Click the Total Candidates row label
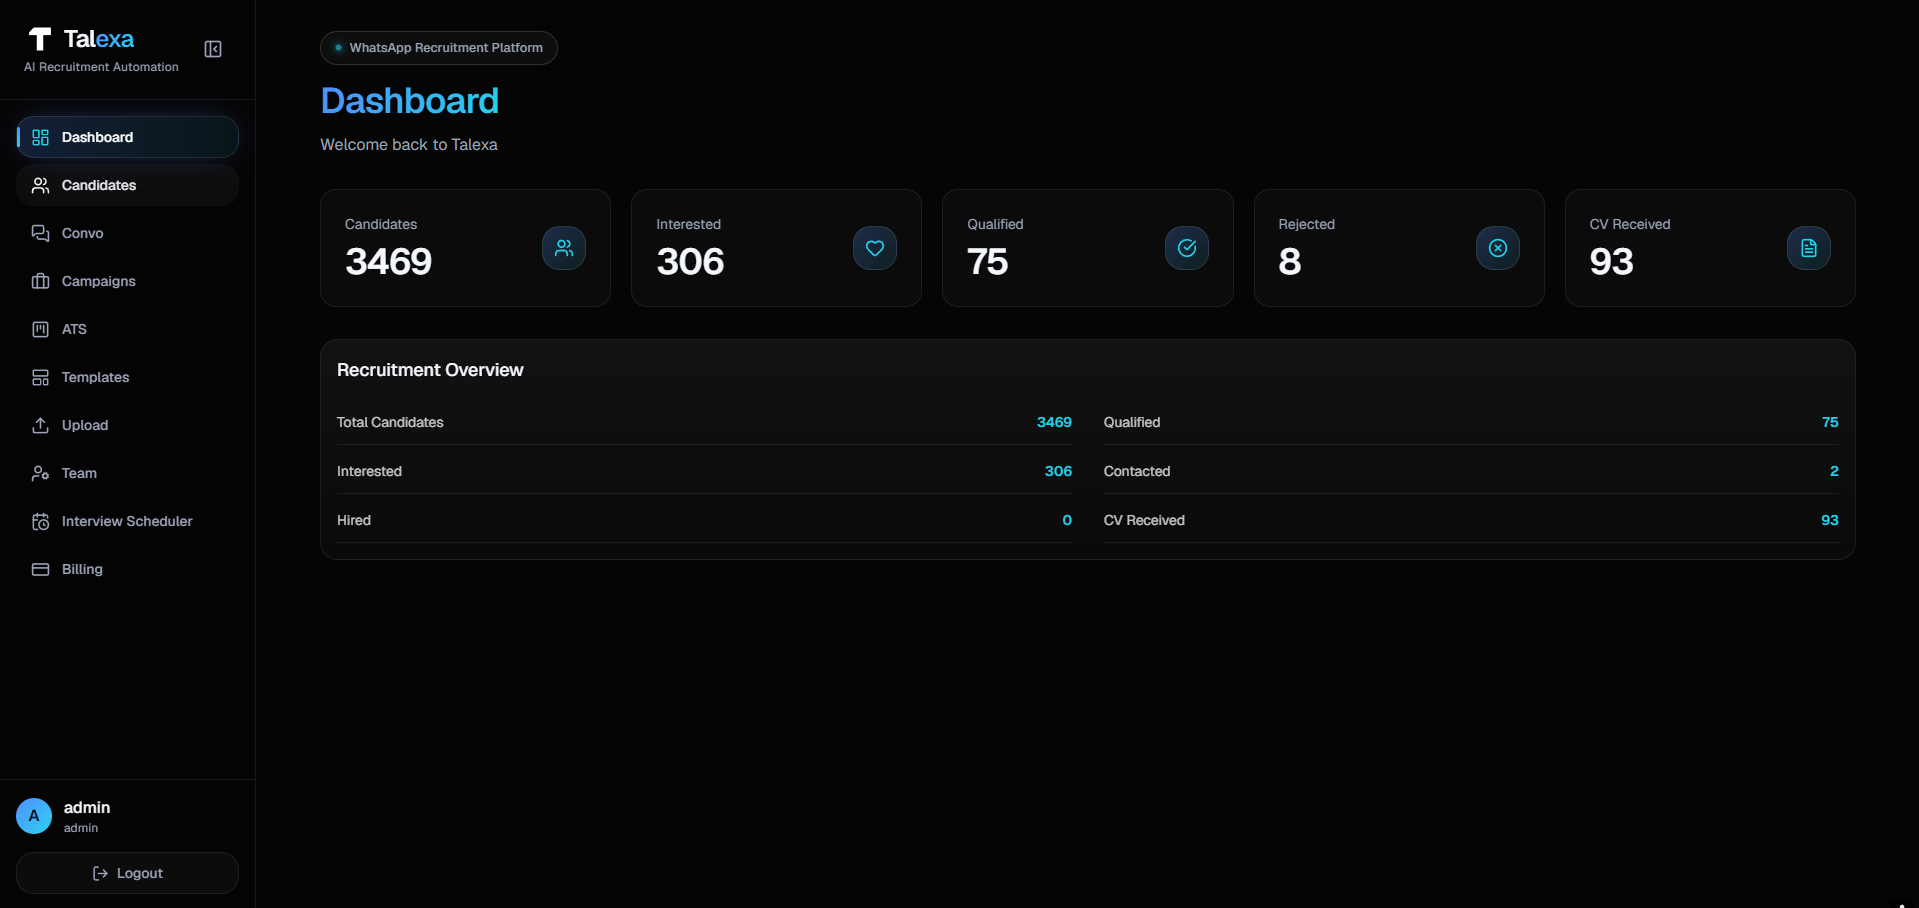The height and width of the screenshot is (908, 1919). (x=390, y=422)
